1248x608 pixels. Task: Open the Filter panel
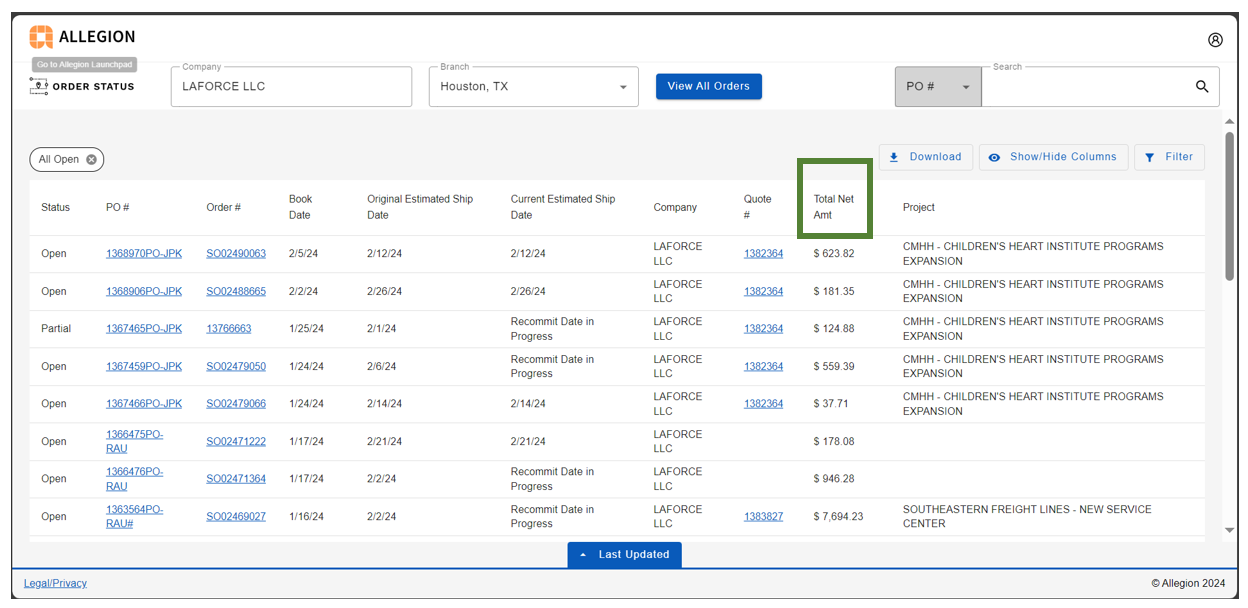pyautogui.click(x=1169, y=157)
